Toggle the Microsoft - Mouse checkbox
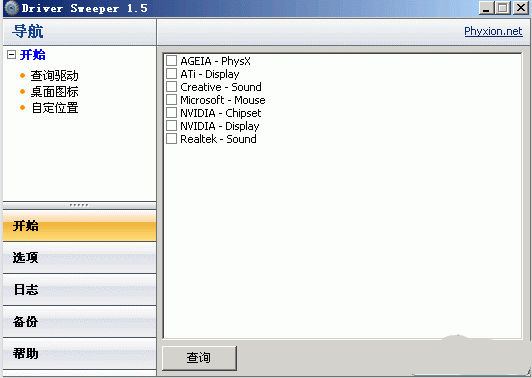Image resolution: width=532 pixels, height=378 pixels. pos(171,100)
